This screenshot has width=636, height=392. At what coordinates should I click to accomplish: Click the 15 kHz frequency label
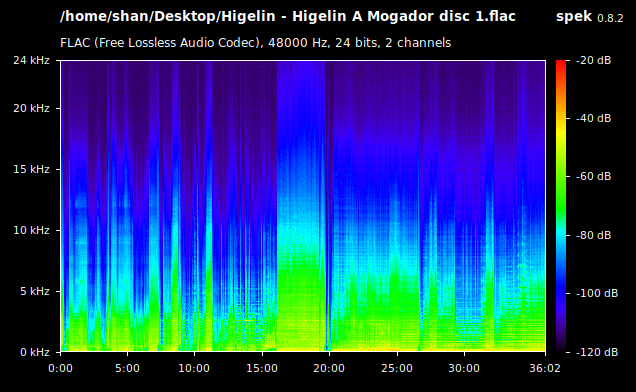click(31, 169)
